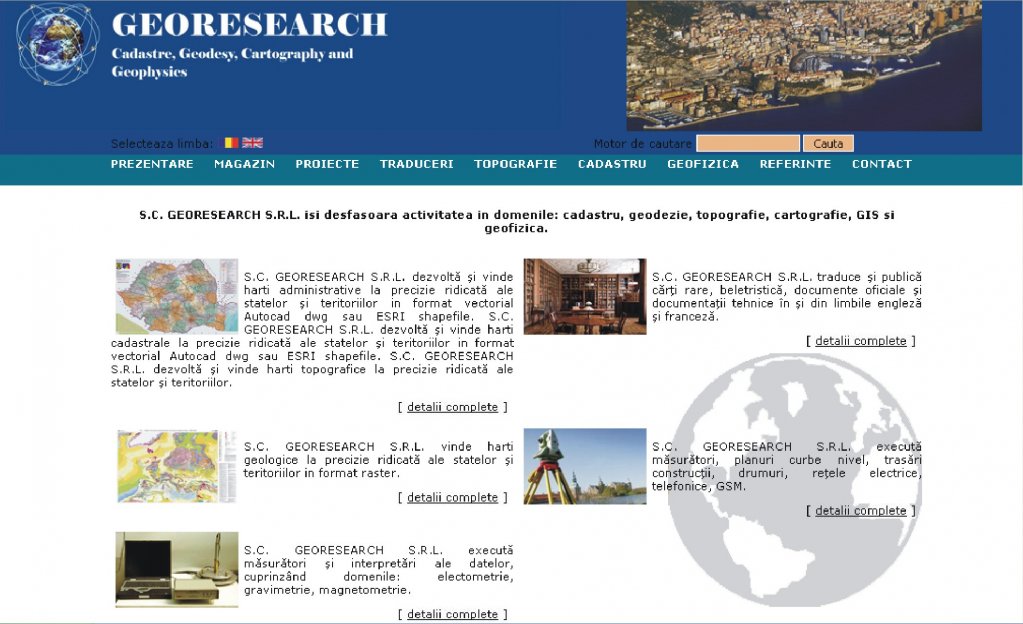Select the Romanian flag language icon

click(x=231, y=143)
